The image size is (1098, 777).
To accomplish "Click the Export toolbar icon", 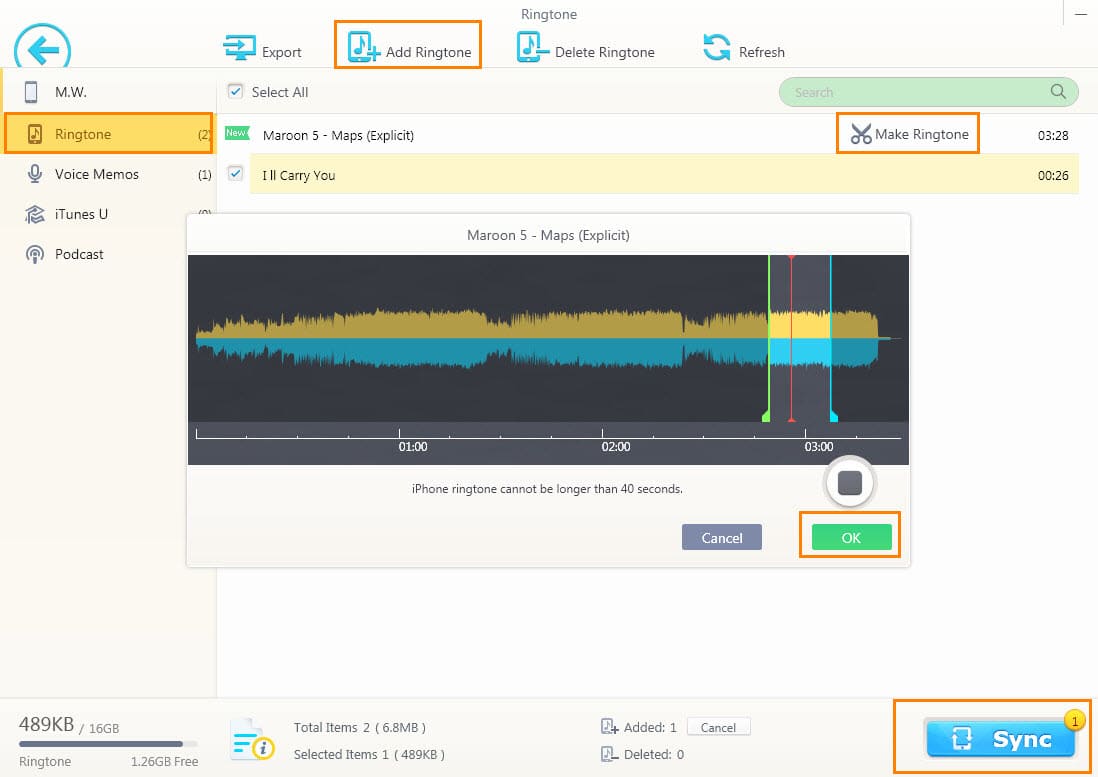I will pos(239,49).
